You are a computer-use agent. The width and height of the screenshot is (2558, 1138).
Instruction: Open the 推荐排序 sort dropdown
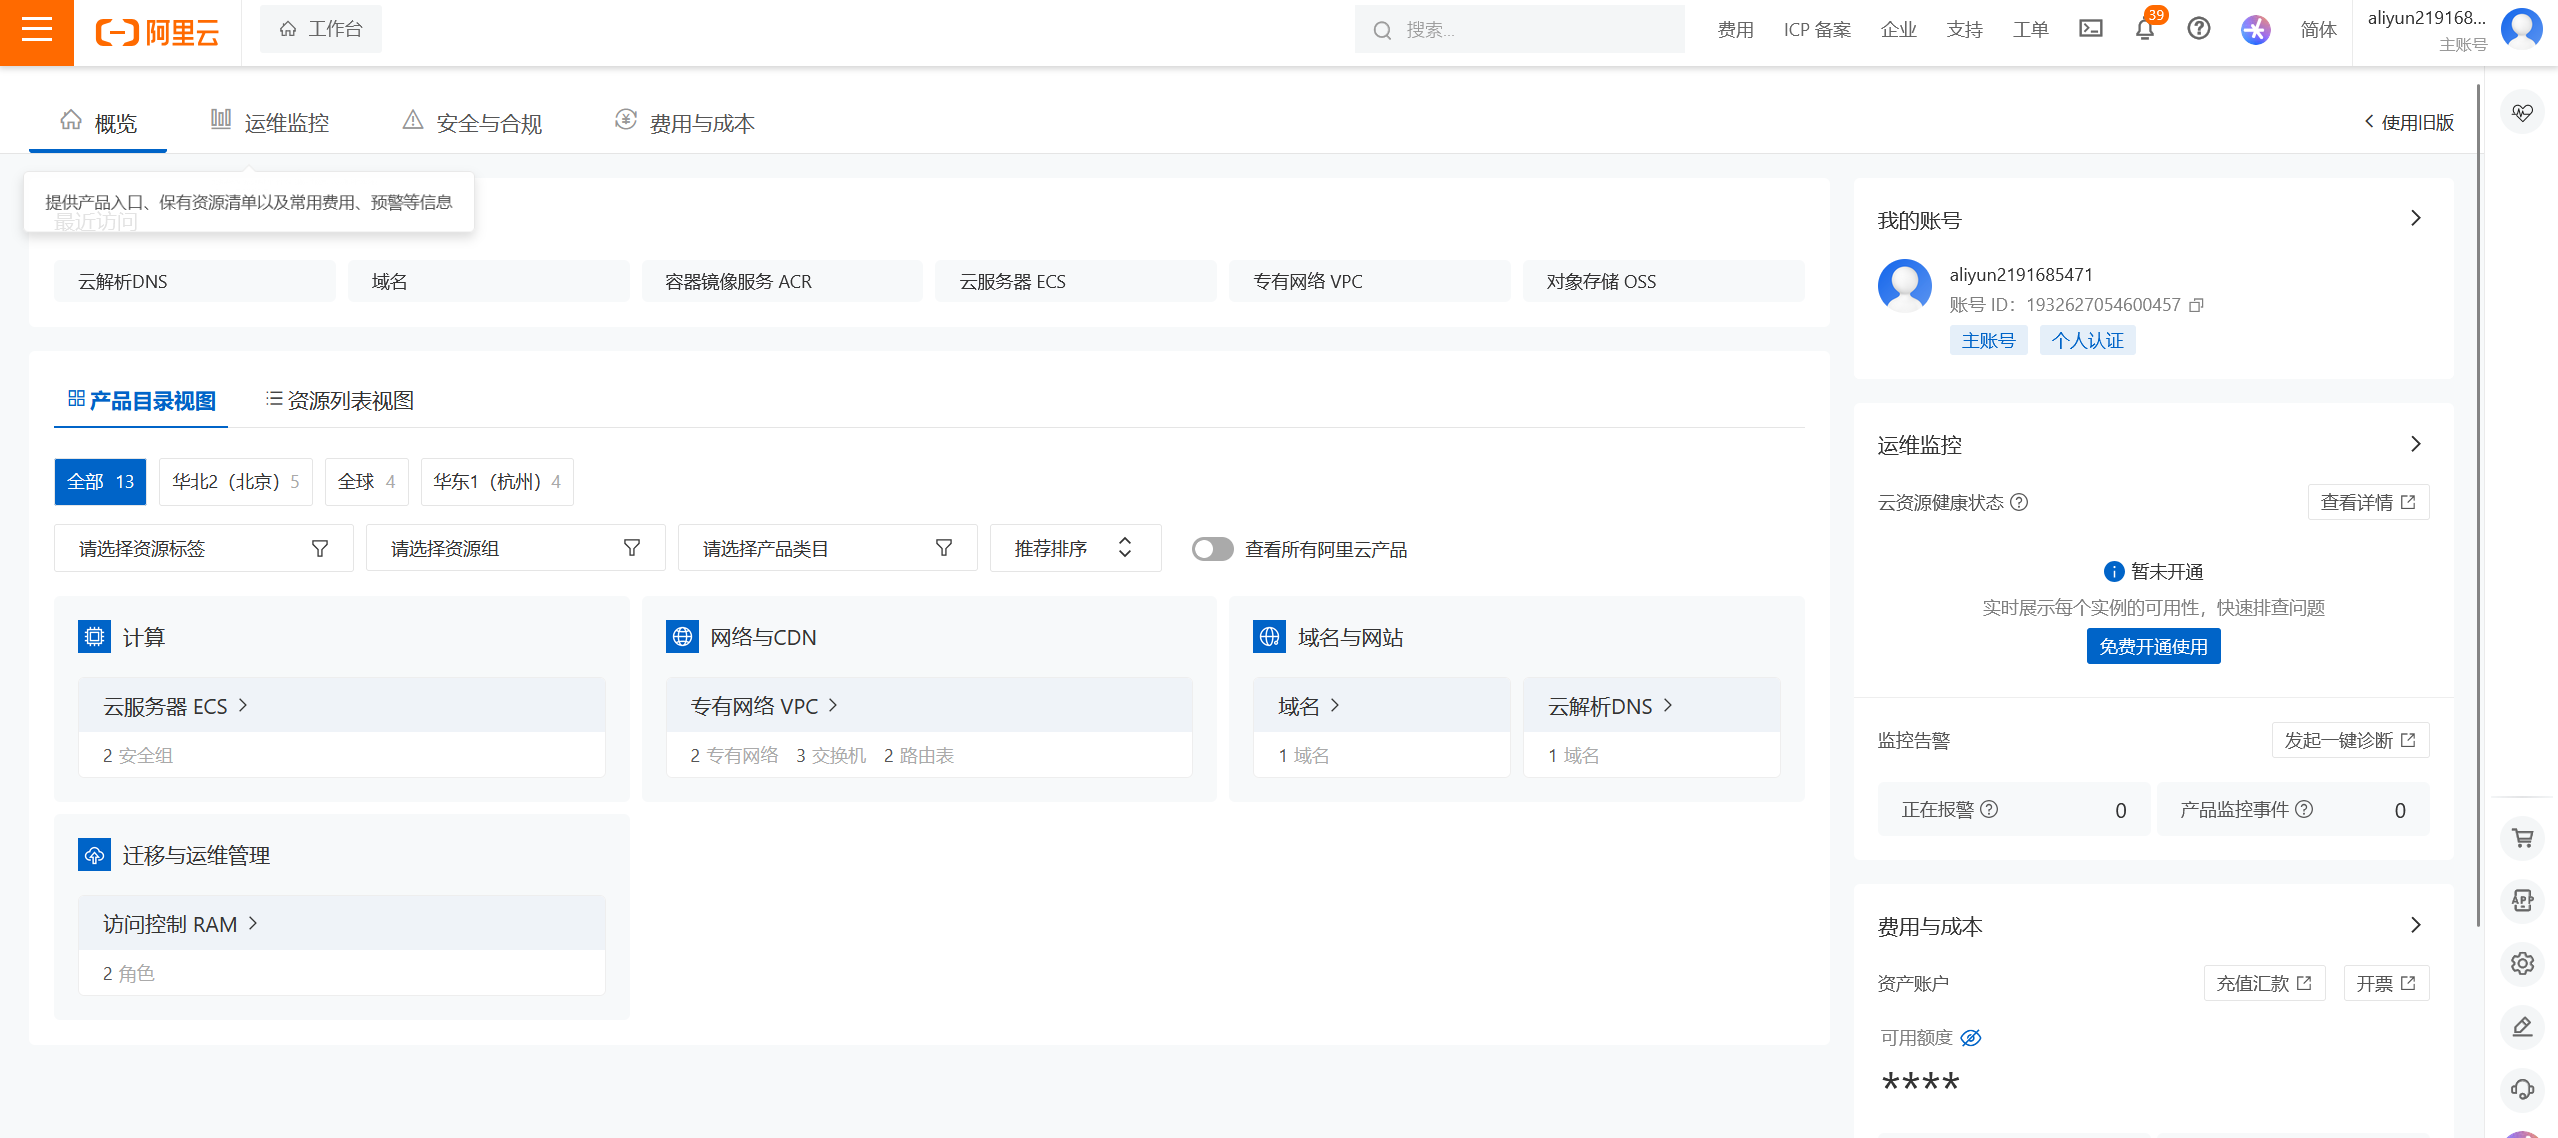(x=1075, y=548)
